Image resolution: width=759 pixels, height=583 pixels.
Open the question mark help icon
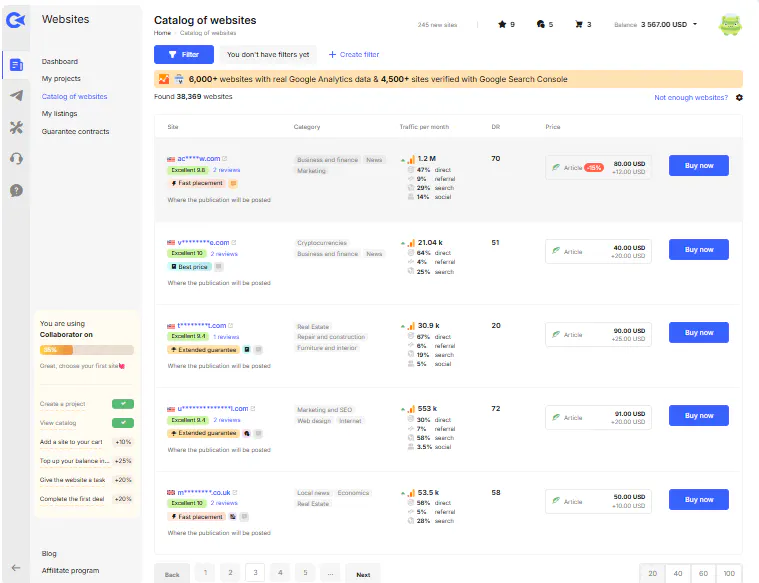pos(16,190)
